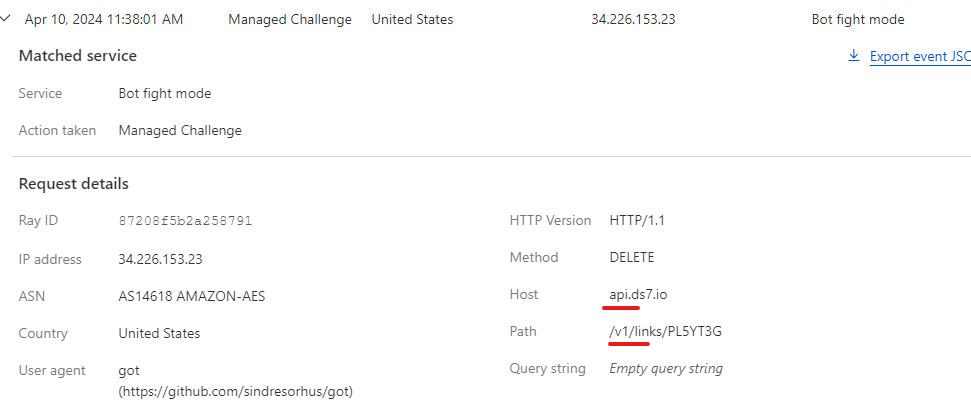Click the Ray ID value 87208f5b2a258791
This screenshot has height=406, width=971.
tap(182, 221)
